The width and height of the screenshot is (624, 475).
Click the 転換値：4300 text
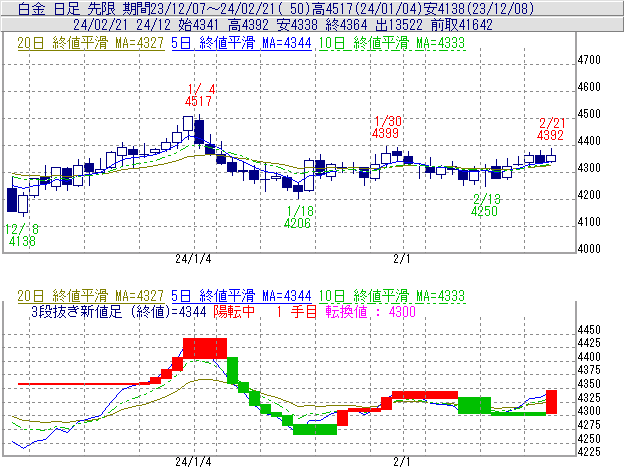[x=370, y=311]
